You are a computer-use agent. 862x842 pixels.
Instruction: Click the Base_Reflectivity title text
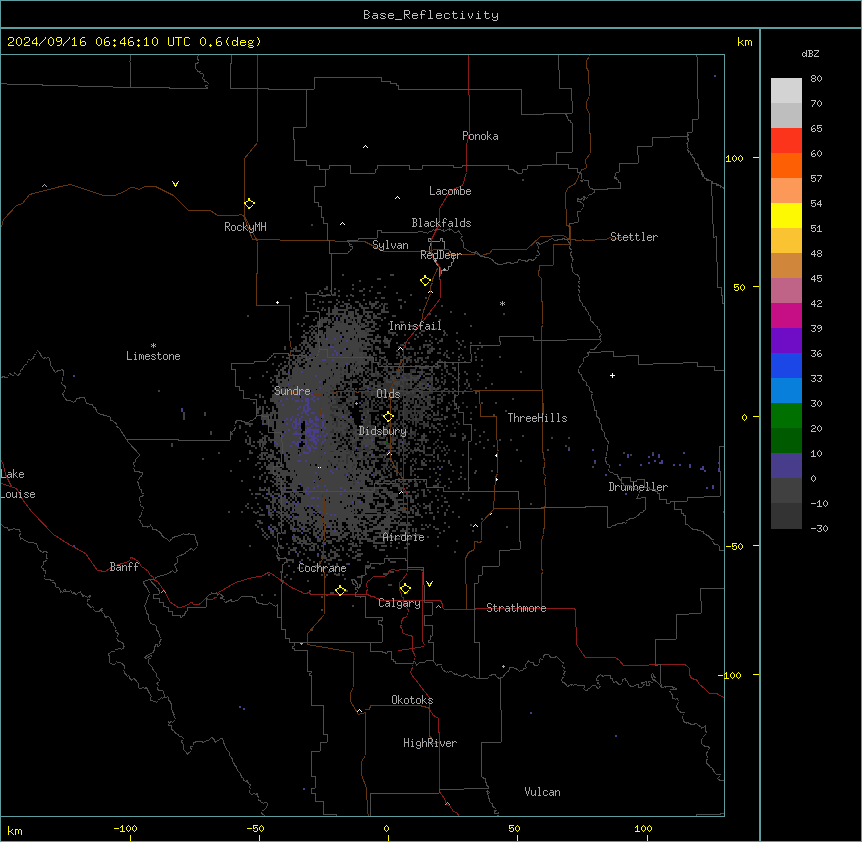pos(431,15)
